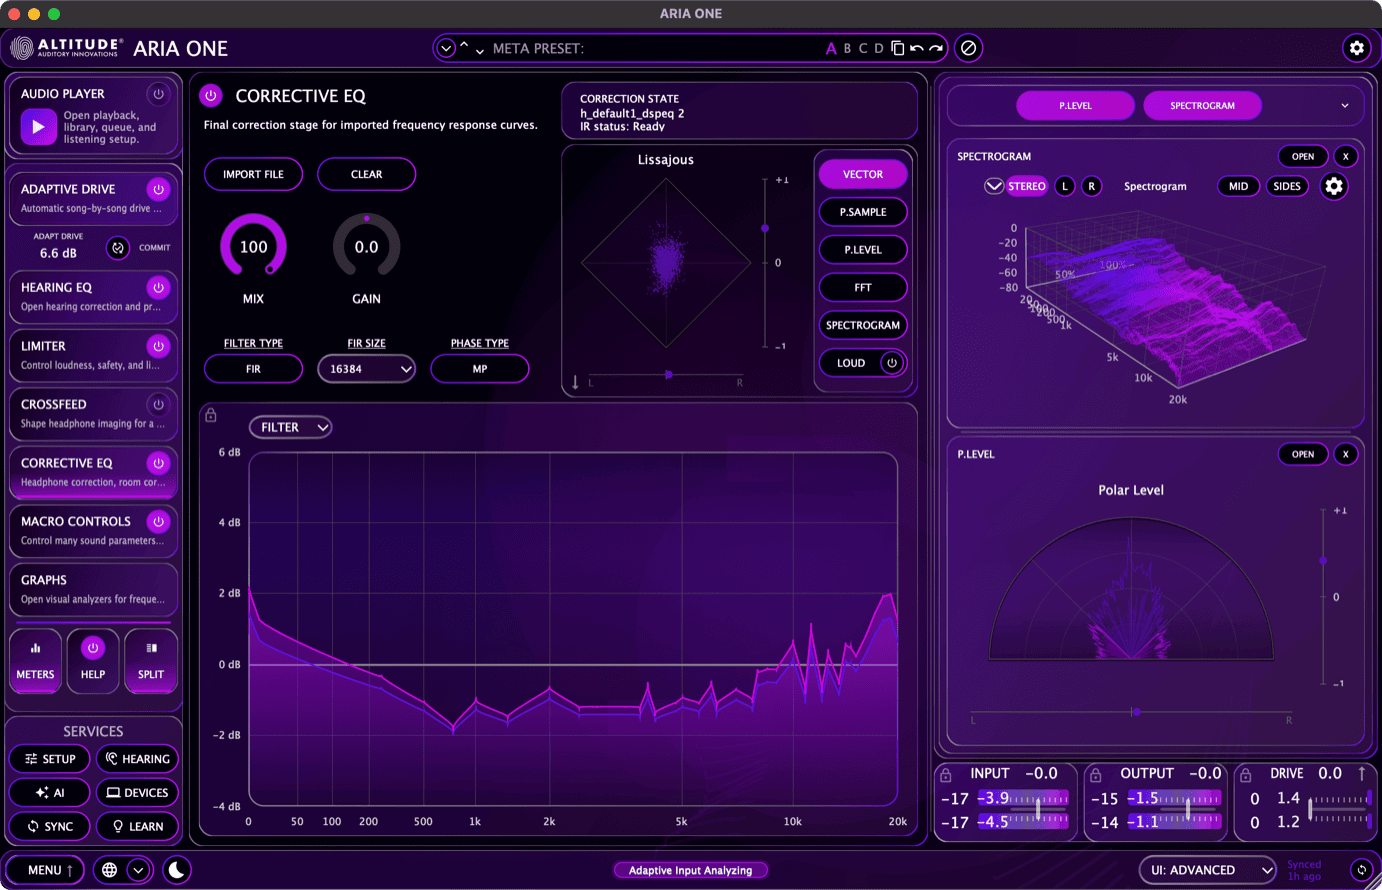Toggle the Corrective EQ header power button
The image size is (1382, 890).
(211, 96)
